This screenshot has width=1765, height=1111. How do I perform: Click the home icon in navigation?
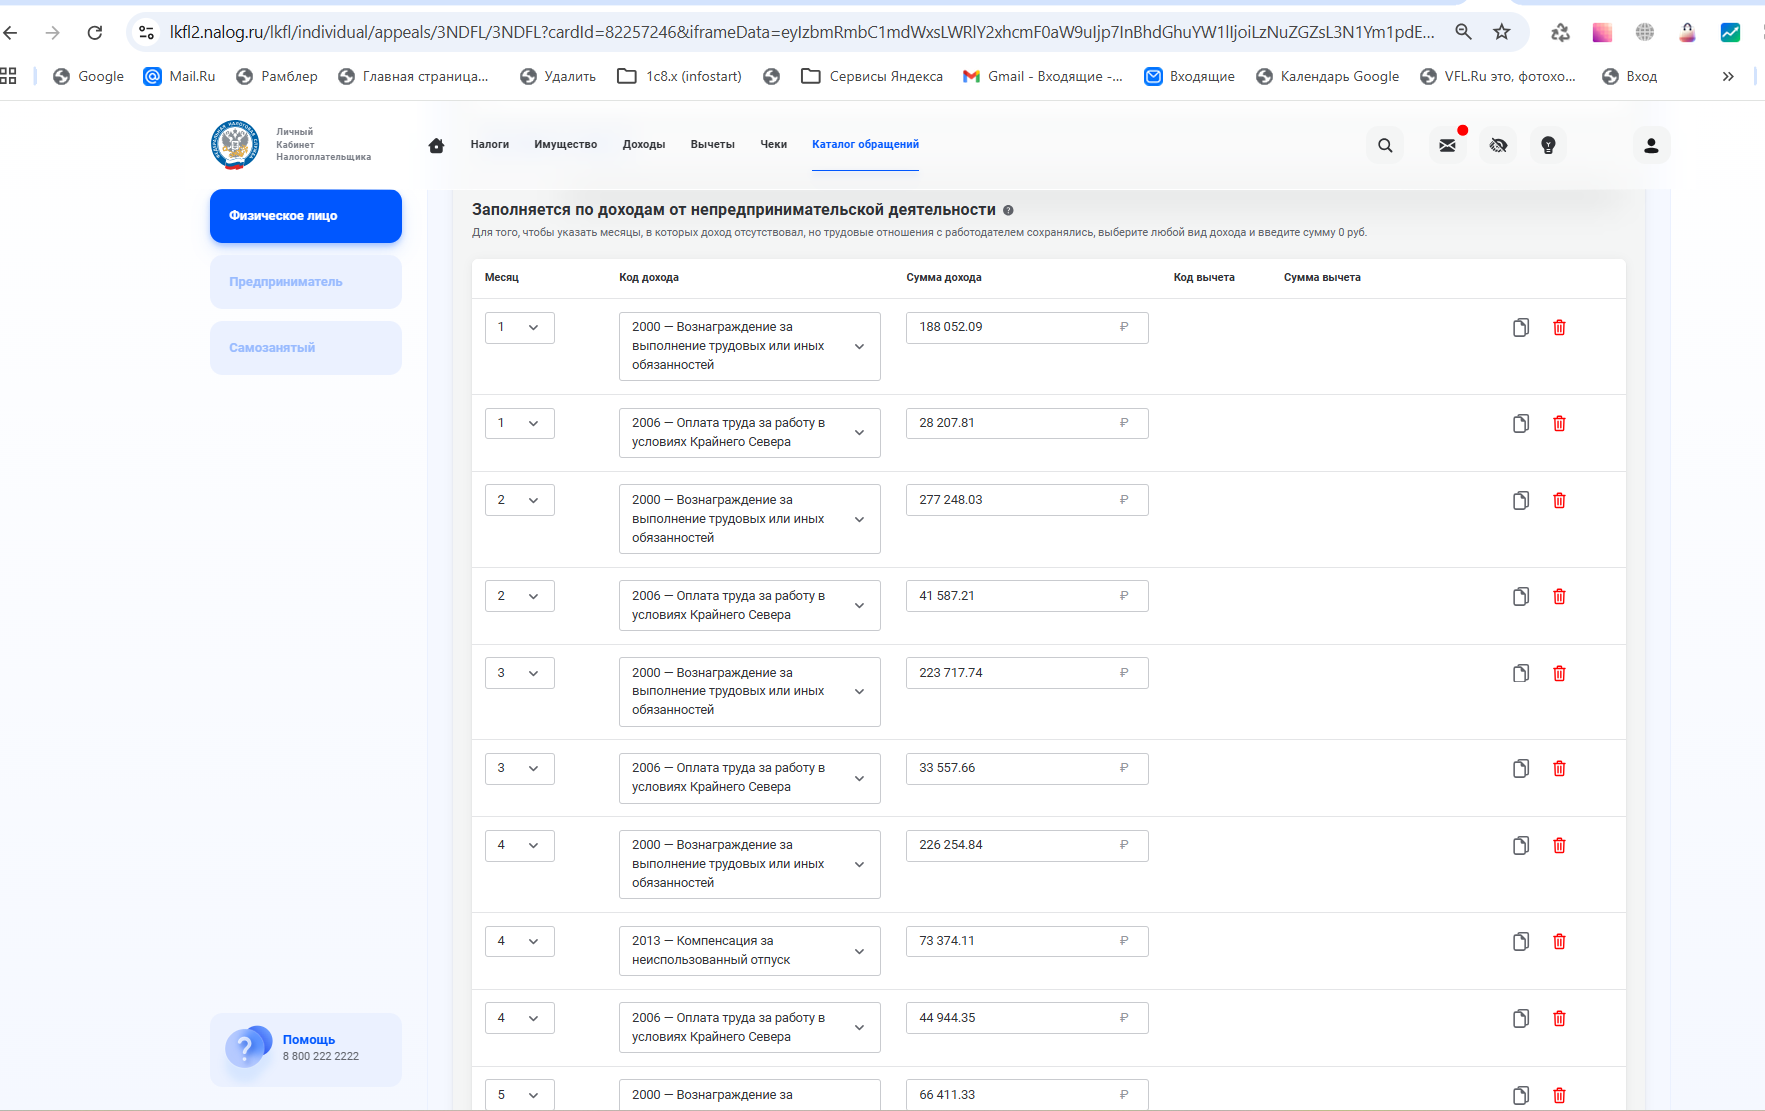pos(436,145)
